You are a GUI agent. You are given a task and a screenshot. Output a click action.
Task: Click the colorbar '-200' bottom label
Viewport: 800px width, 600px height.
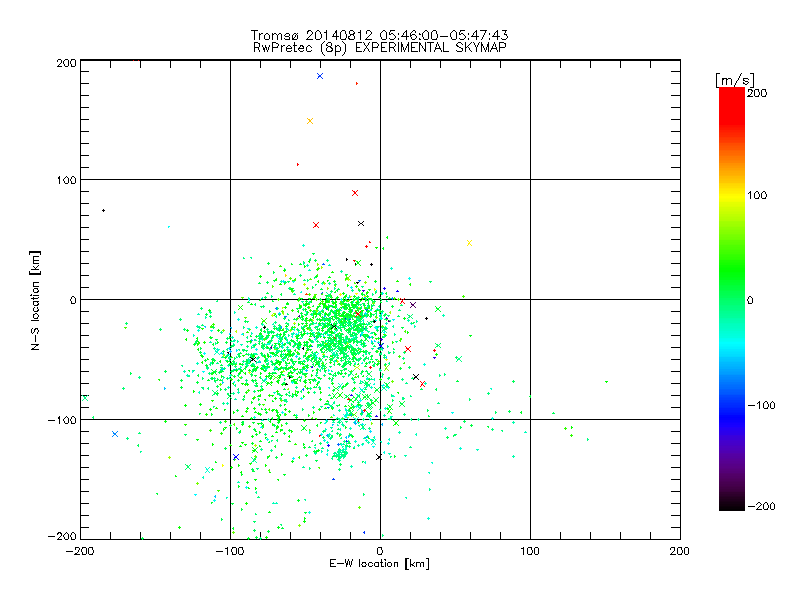[761, 506]
